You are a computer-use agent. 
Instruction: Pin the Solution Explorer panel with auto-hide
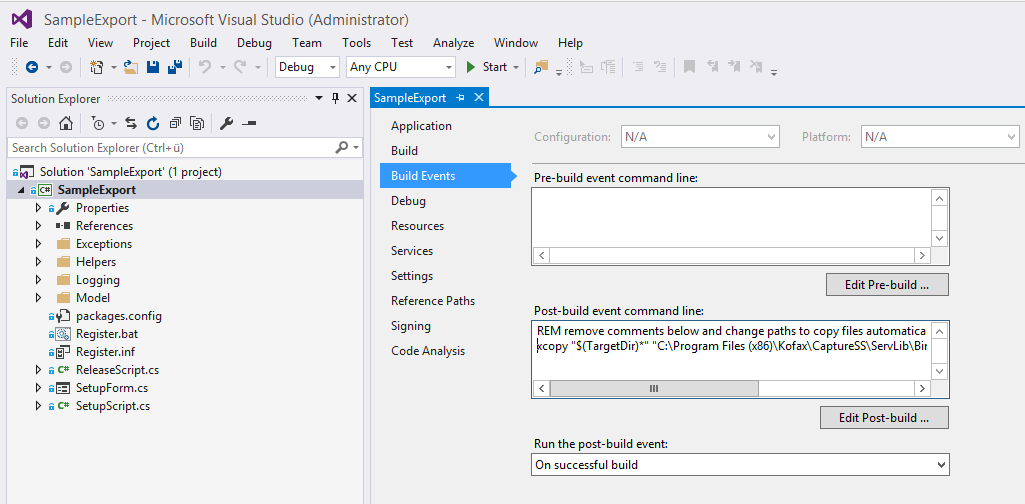point(335,98)
